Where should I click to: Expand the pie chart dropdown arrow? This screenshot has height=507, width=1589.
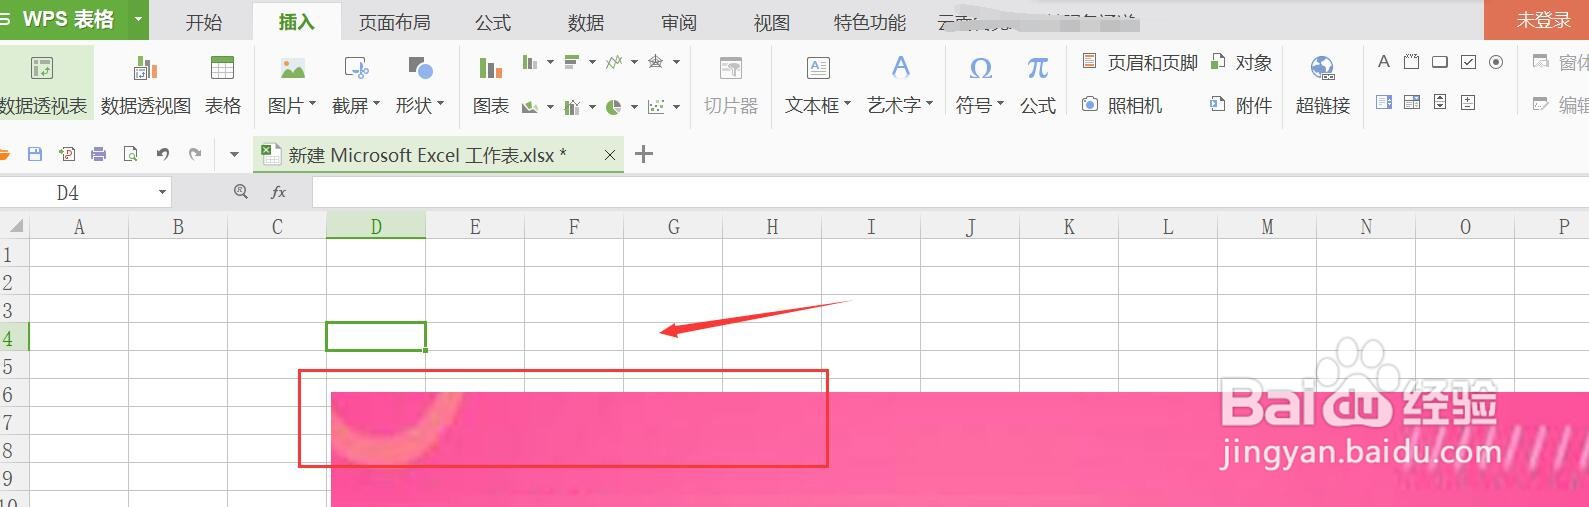pyautogui.click(x=634, y=107)
